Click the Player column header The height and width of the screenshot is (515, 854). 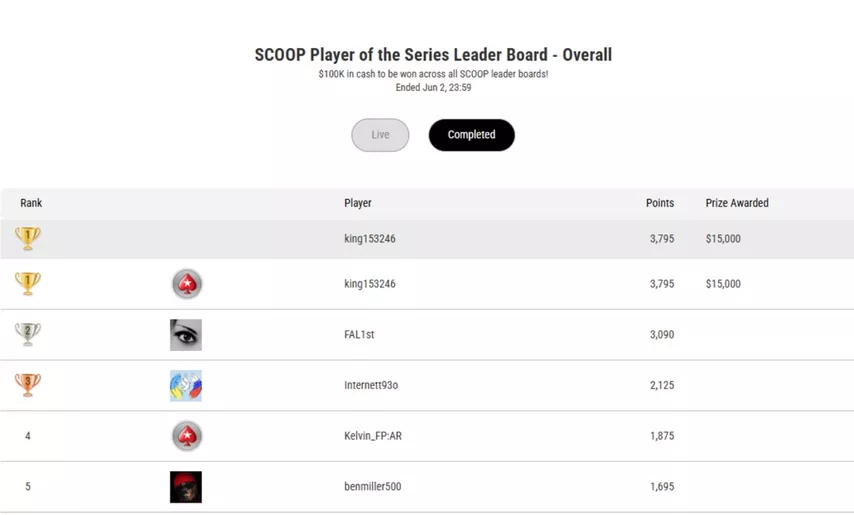click(x=358, y=203)
